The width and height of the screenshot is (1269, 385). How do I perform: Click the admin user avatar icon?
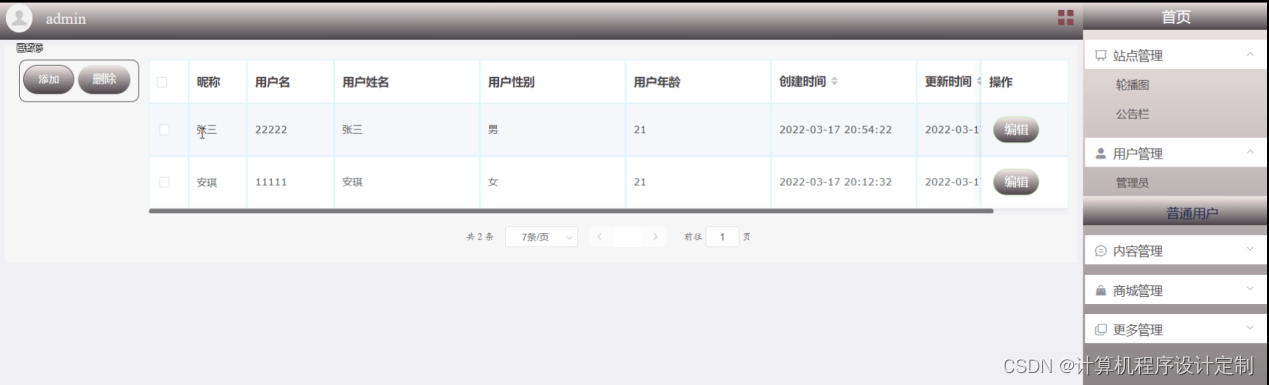click(x=19, y=18)
